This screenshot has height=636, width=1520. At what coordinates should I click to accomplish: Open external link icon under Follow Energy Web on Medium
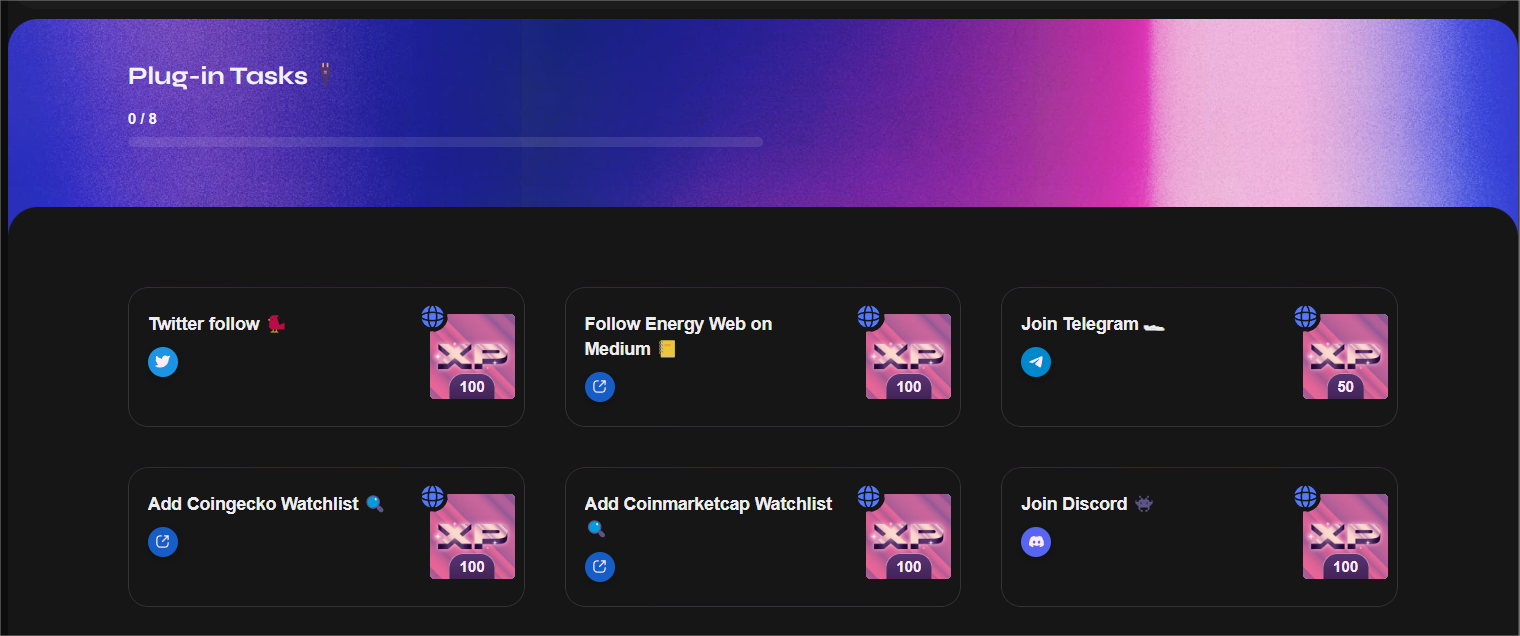(600, 386)
